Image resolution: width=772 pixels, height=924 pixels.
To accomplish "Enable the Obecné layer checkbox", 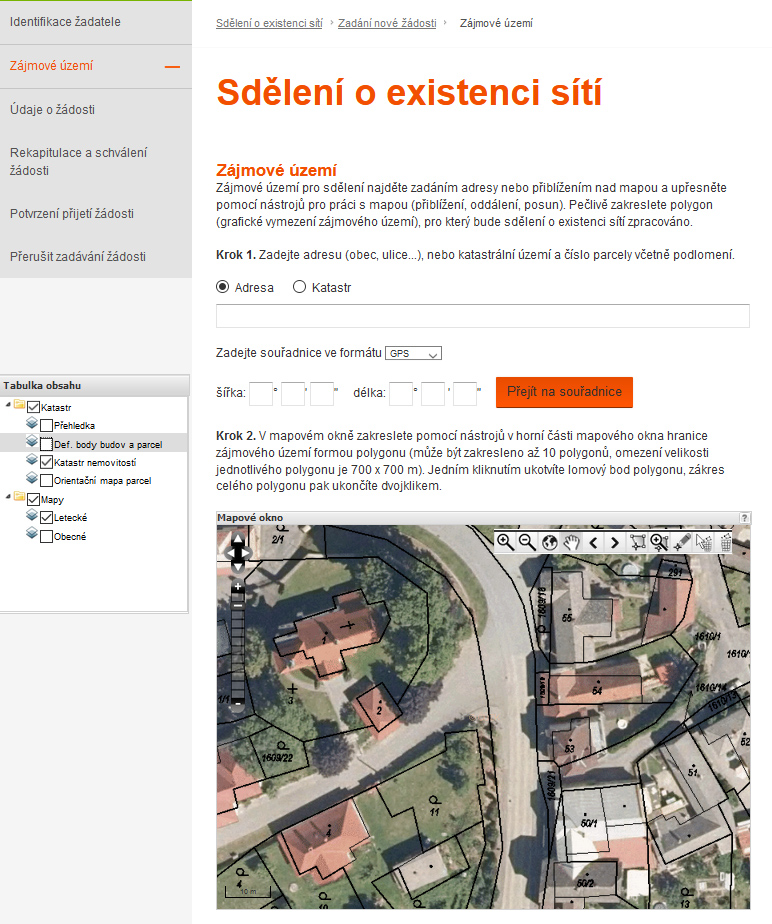I will coord(47,537).
